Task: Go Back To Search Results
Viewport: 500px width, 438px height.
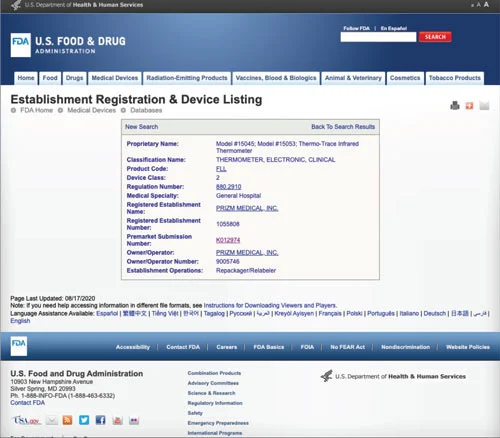Action: (343, 127)
